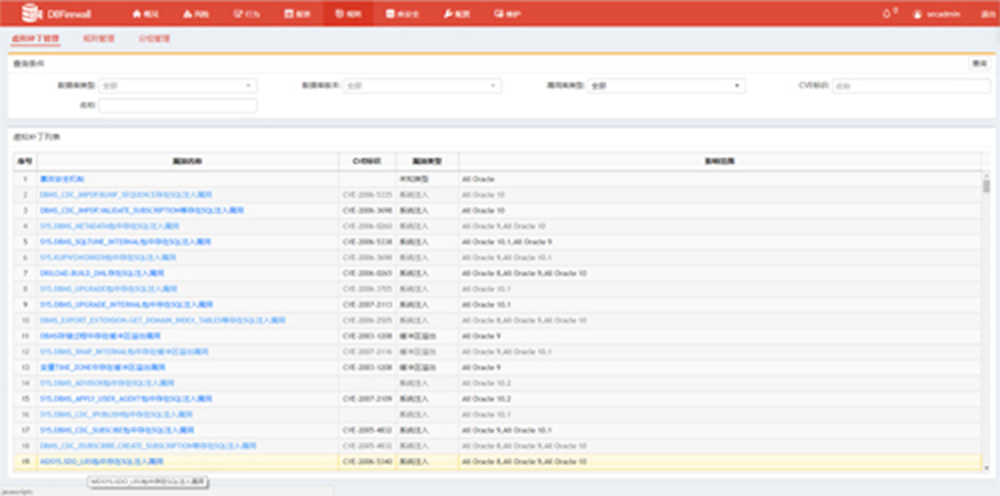Click the vulnerability type column header
Viewport: 1000px width, 496px height.
tap(427, 162)
